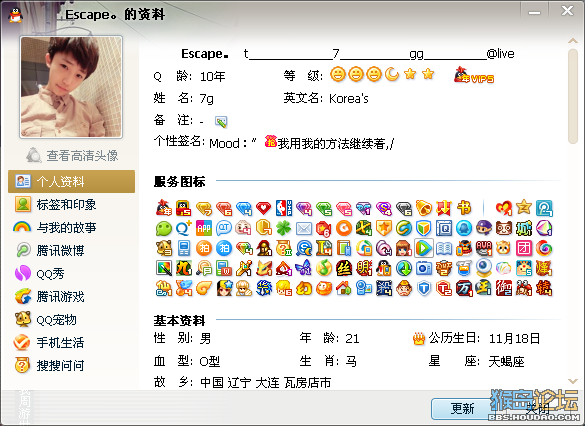Viewport: 585px width, 426px height.
Task: Open the 搜搜问问 sidebar tab
Action: click(72, 366)
